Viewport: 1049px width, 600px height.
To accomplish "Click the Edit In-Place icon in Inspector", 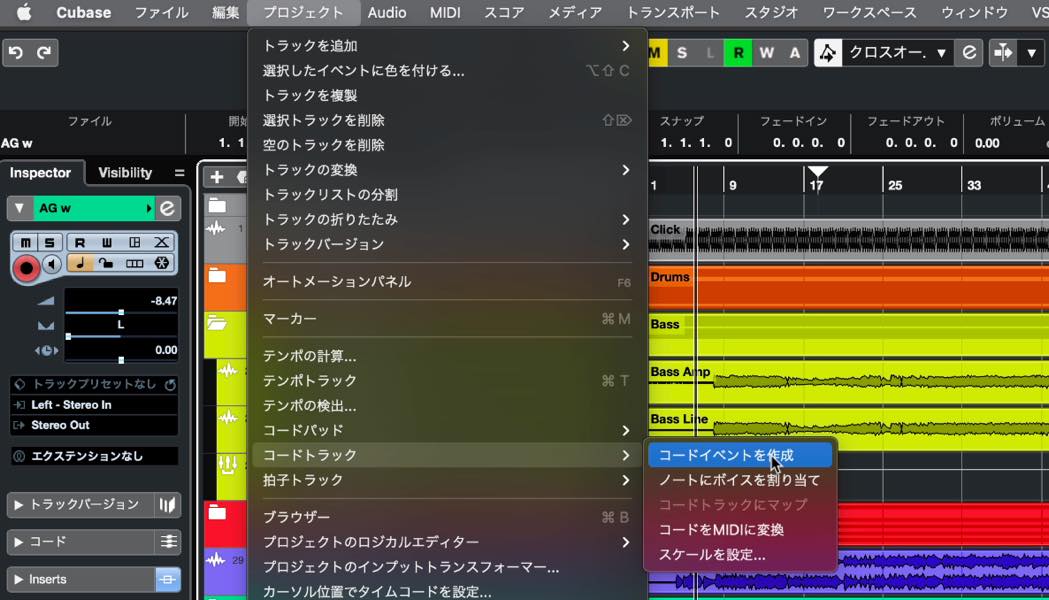I will [x=134, y=242].
